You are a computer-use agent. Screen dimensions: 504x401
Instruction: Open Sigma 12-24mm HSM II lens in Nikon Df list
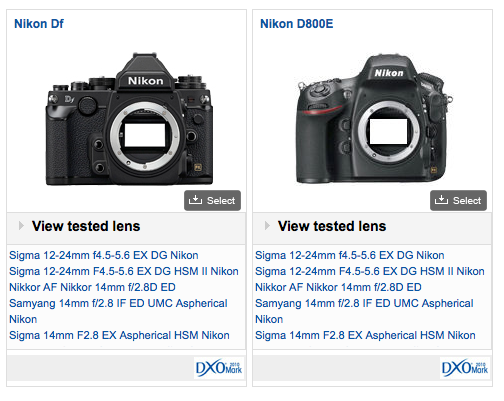pos(124,271)
